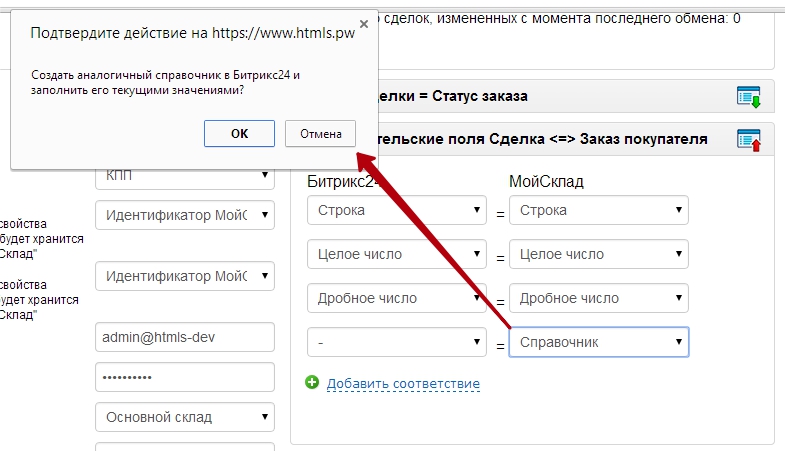
Task: Open Битрикс24 Целое число dropdown
Action: click(397, 255)
